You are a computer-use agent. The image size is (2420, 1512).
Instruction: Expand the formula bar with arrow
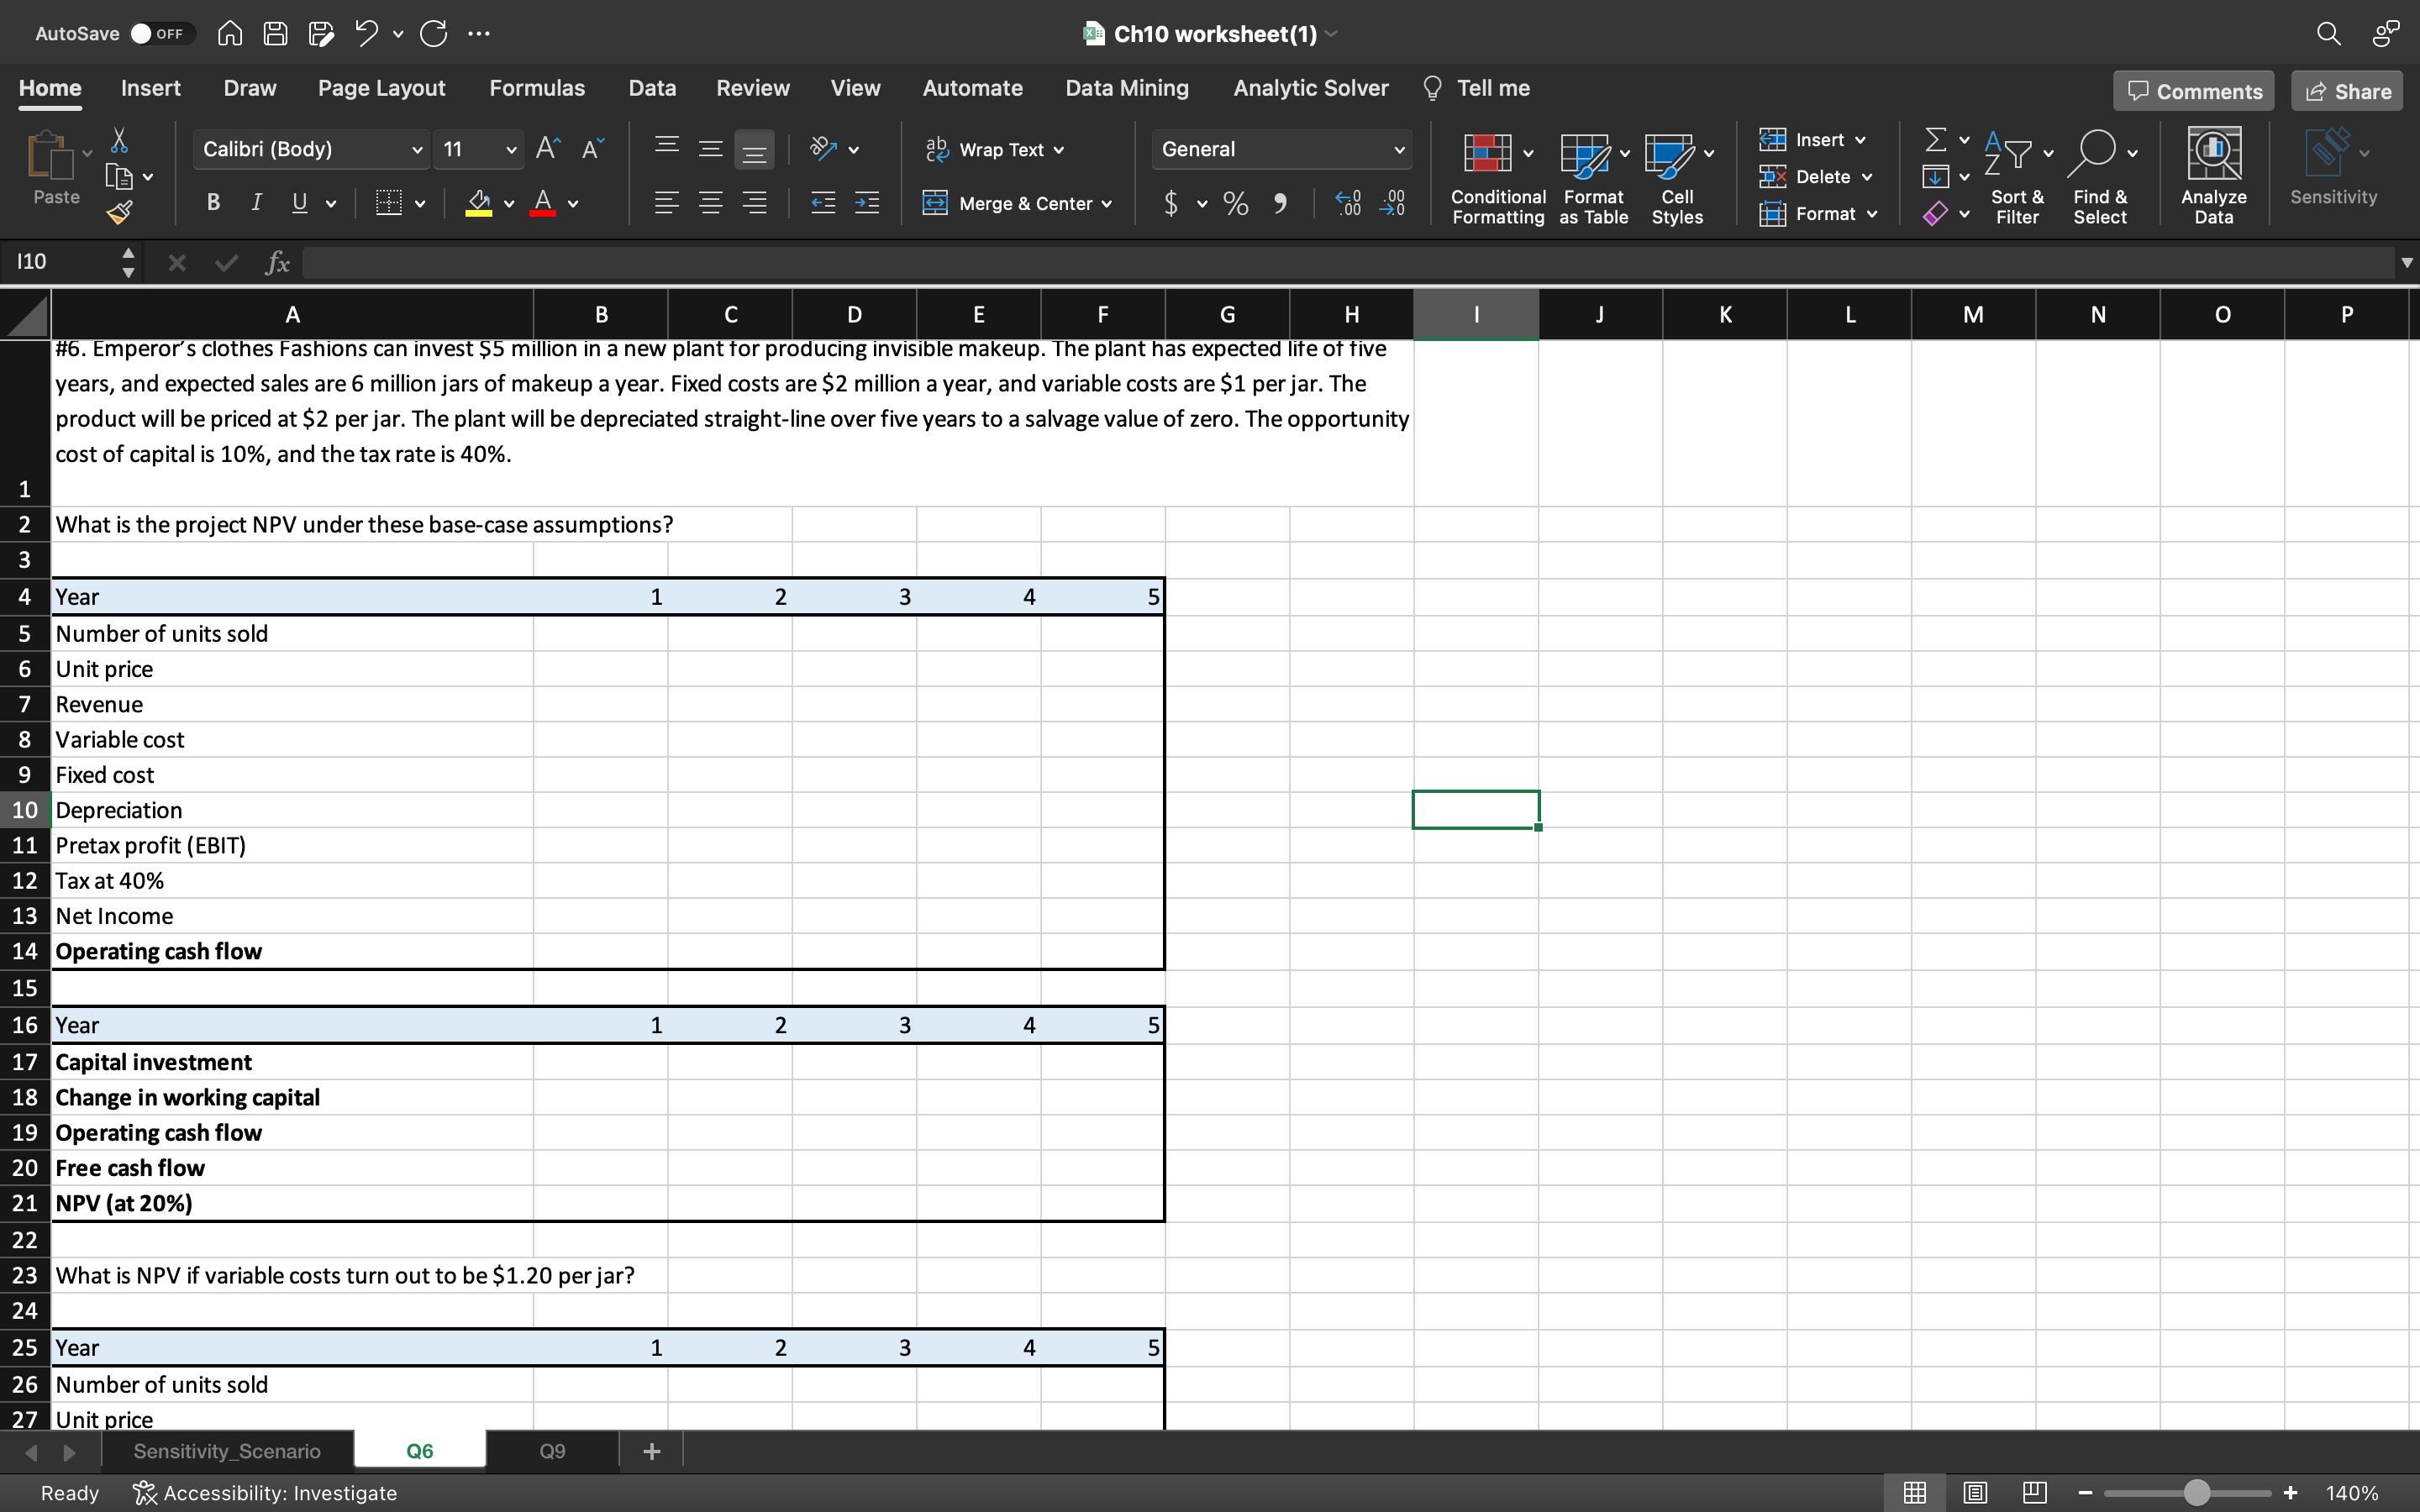[x=2406, y=262]
